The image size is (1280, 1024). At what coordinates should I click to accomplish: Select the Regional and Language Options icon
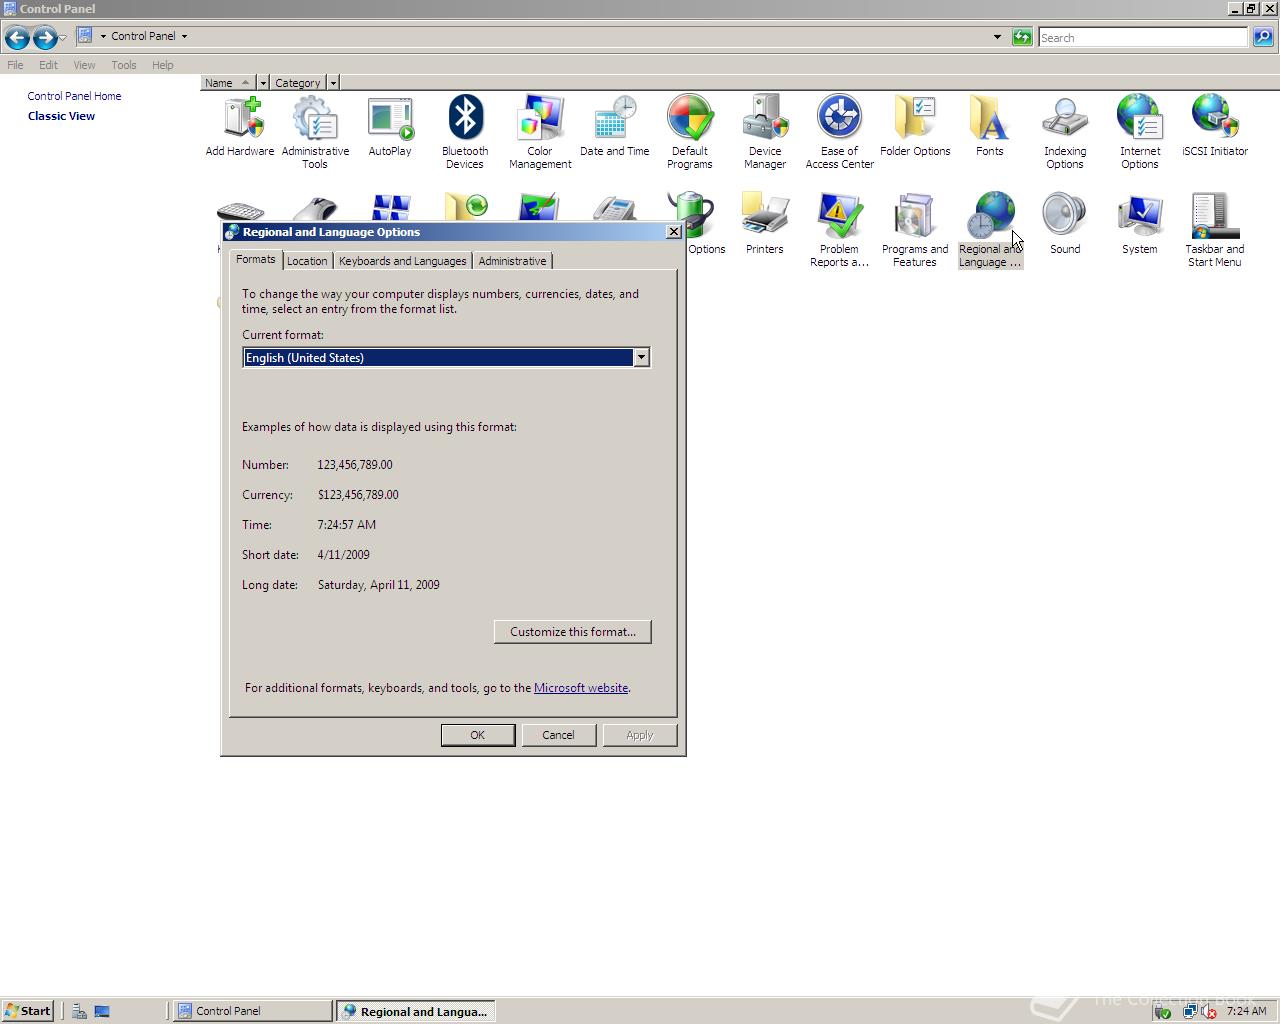tap(990, 230)
